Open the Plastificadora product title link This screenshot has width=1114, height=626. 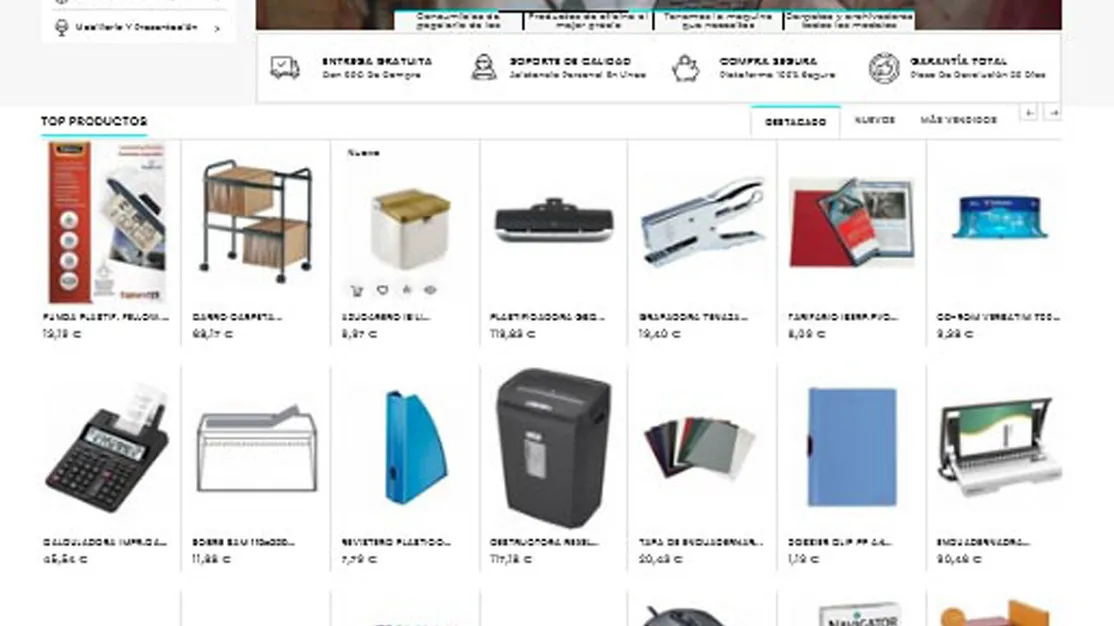pos(547,317)
